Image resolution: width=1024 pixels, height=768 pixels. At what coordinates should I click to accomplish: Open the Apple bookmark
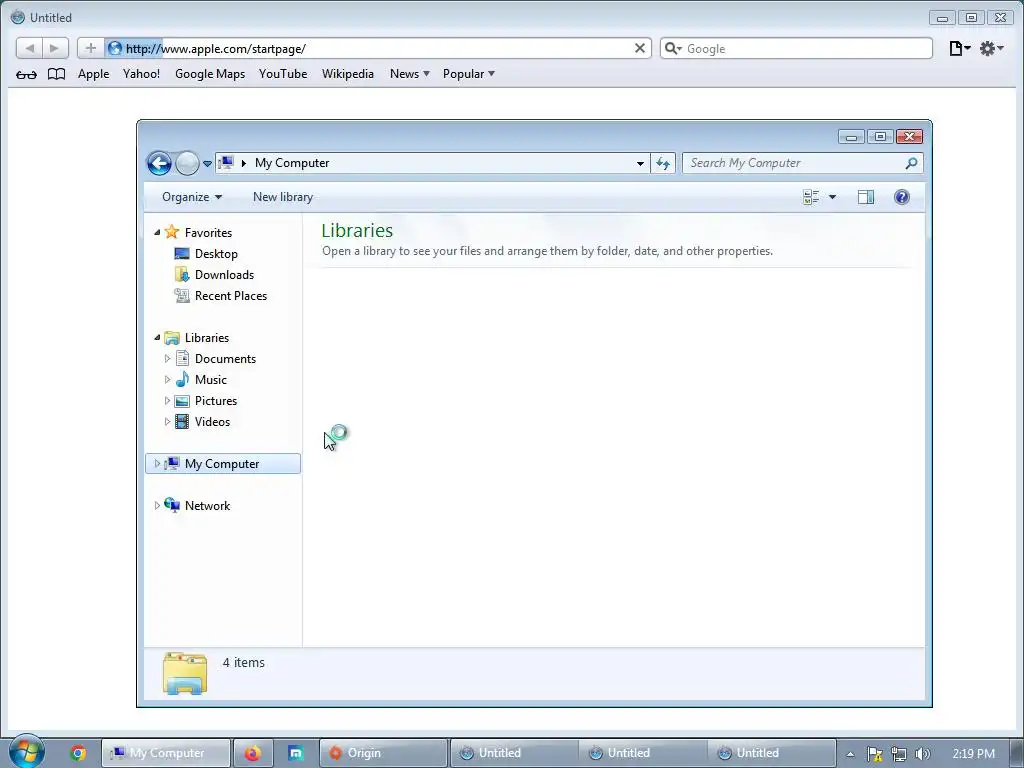coord(93,74)
